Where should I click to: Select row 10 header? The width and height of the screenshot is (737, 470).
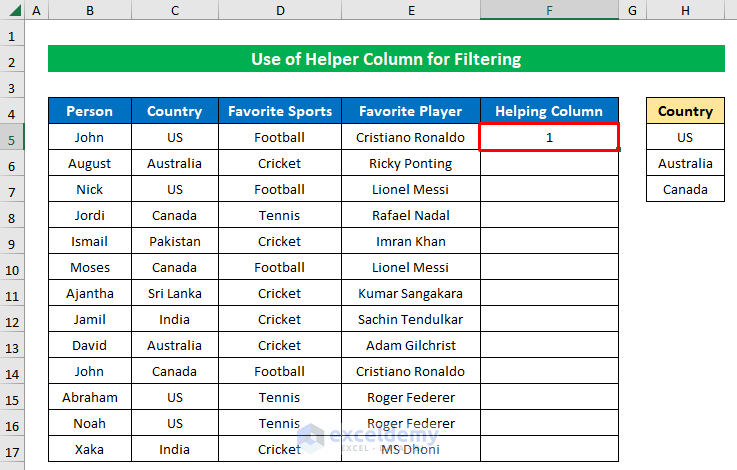[12, 267]
